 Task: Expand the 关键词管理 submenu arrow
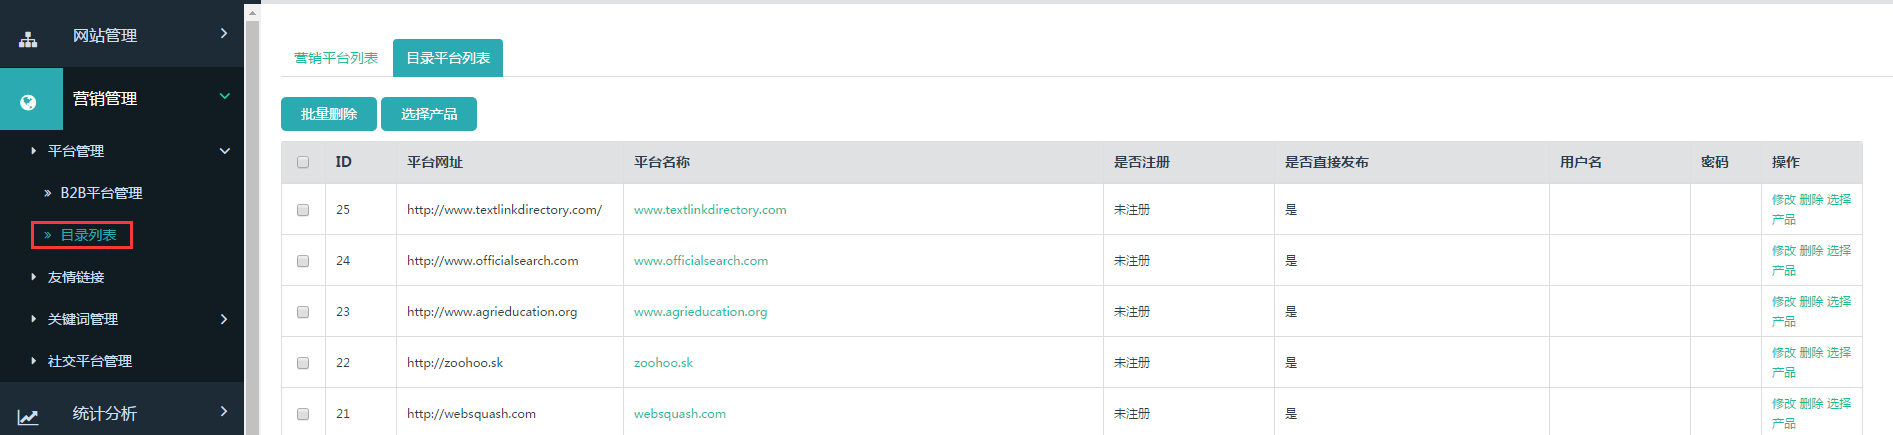coord(224,319)
